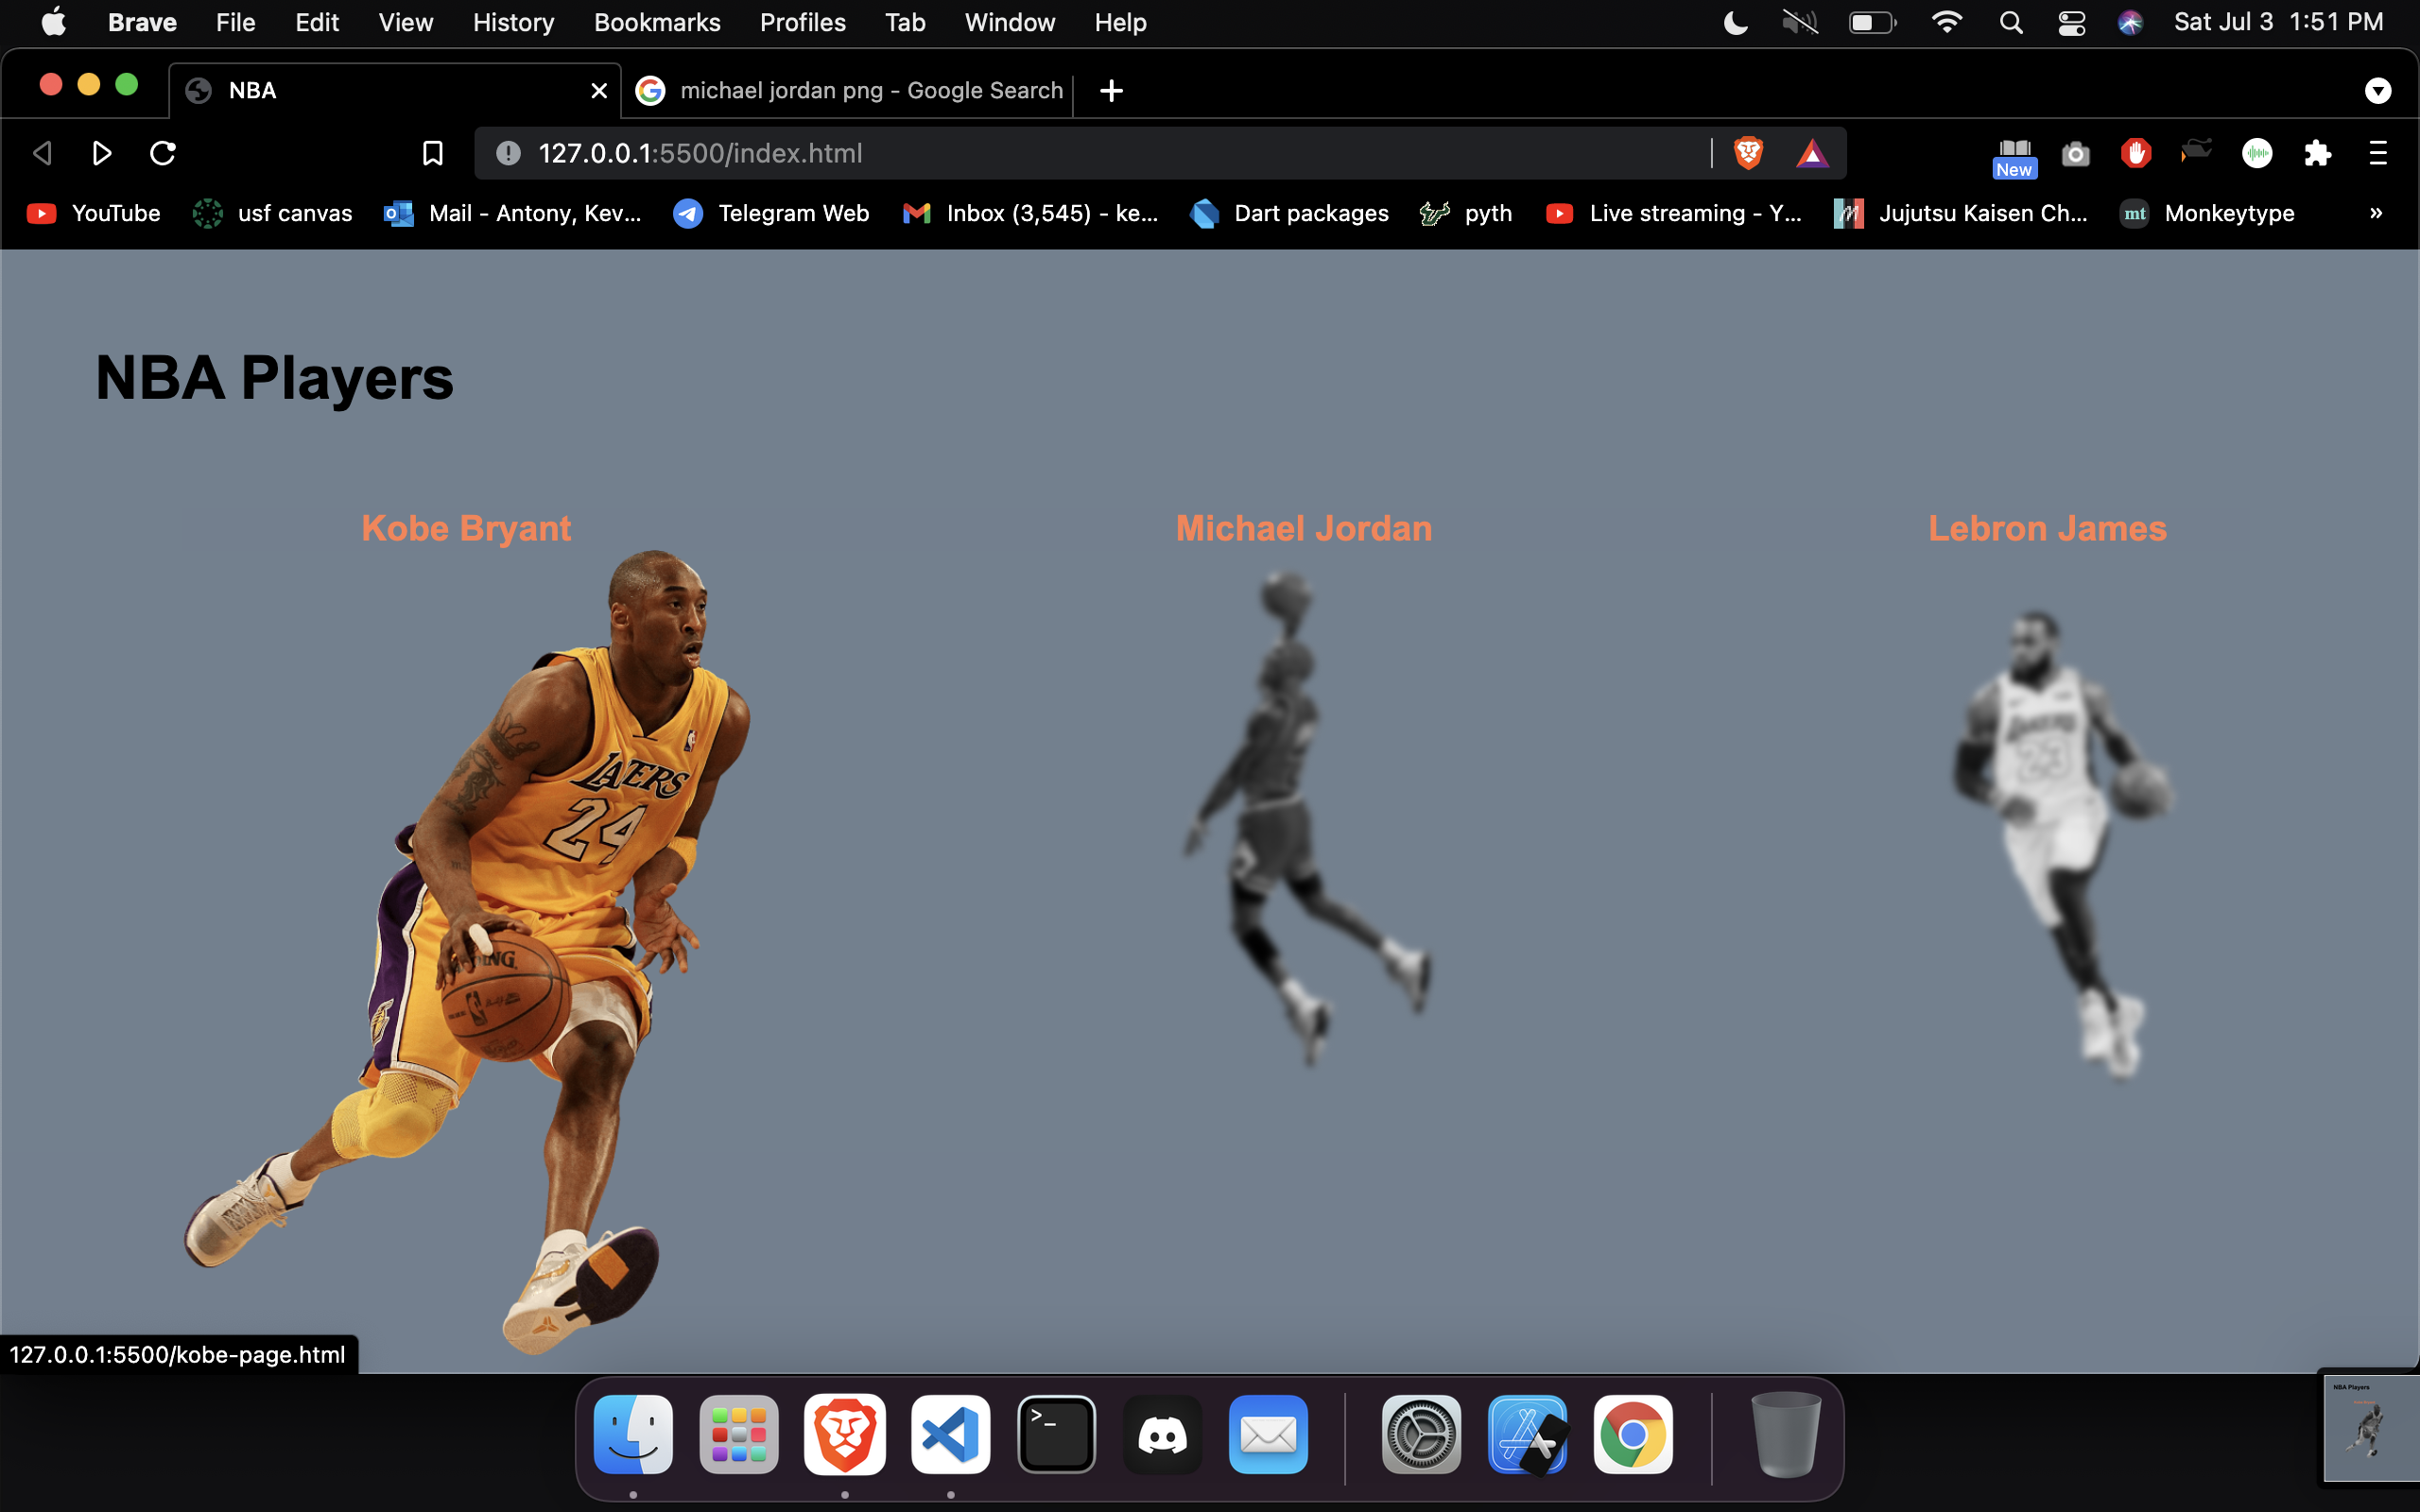Reload the current page
The width and height of the screenshot is (2420, 1512).
163,153
